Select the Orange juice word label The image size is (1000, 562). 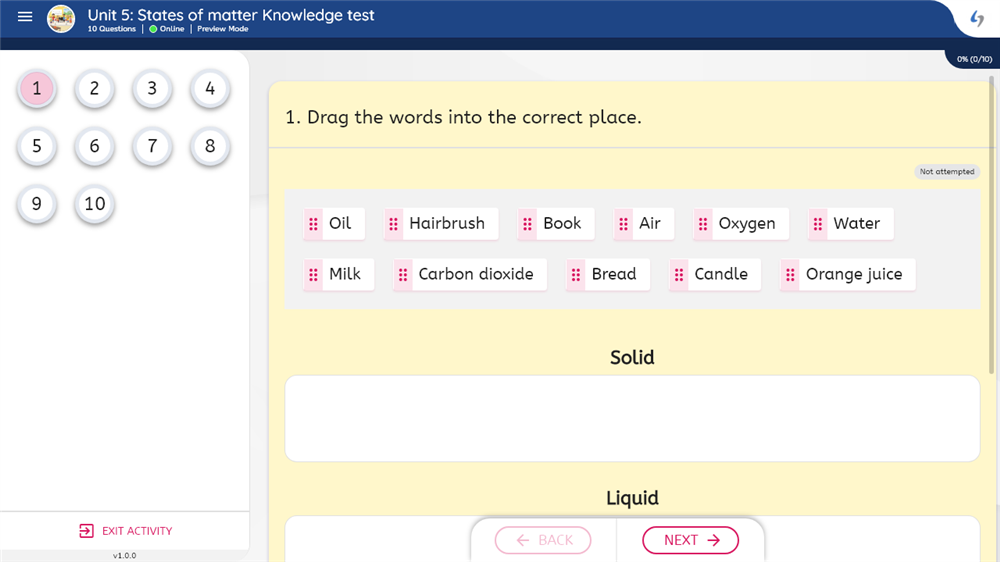(854, 274)
